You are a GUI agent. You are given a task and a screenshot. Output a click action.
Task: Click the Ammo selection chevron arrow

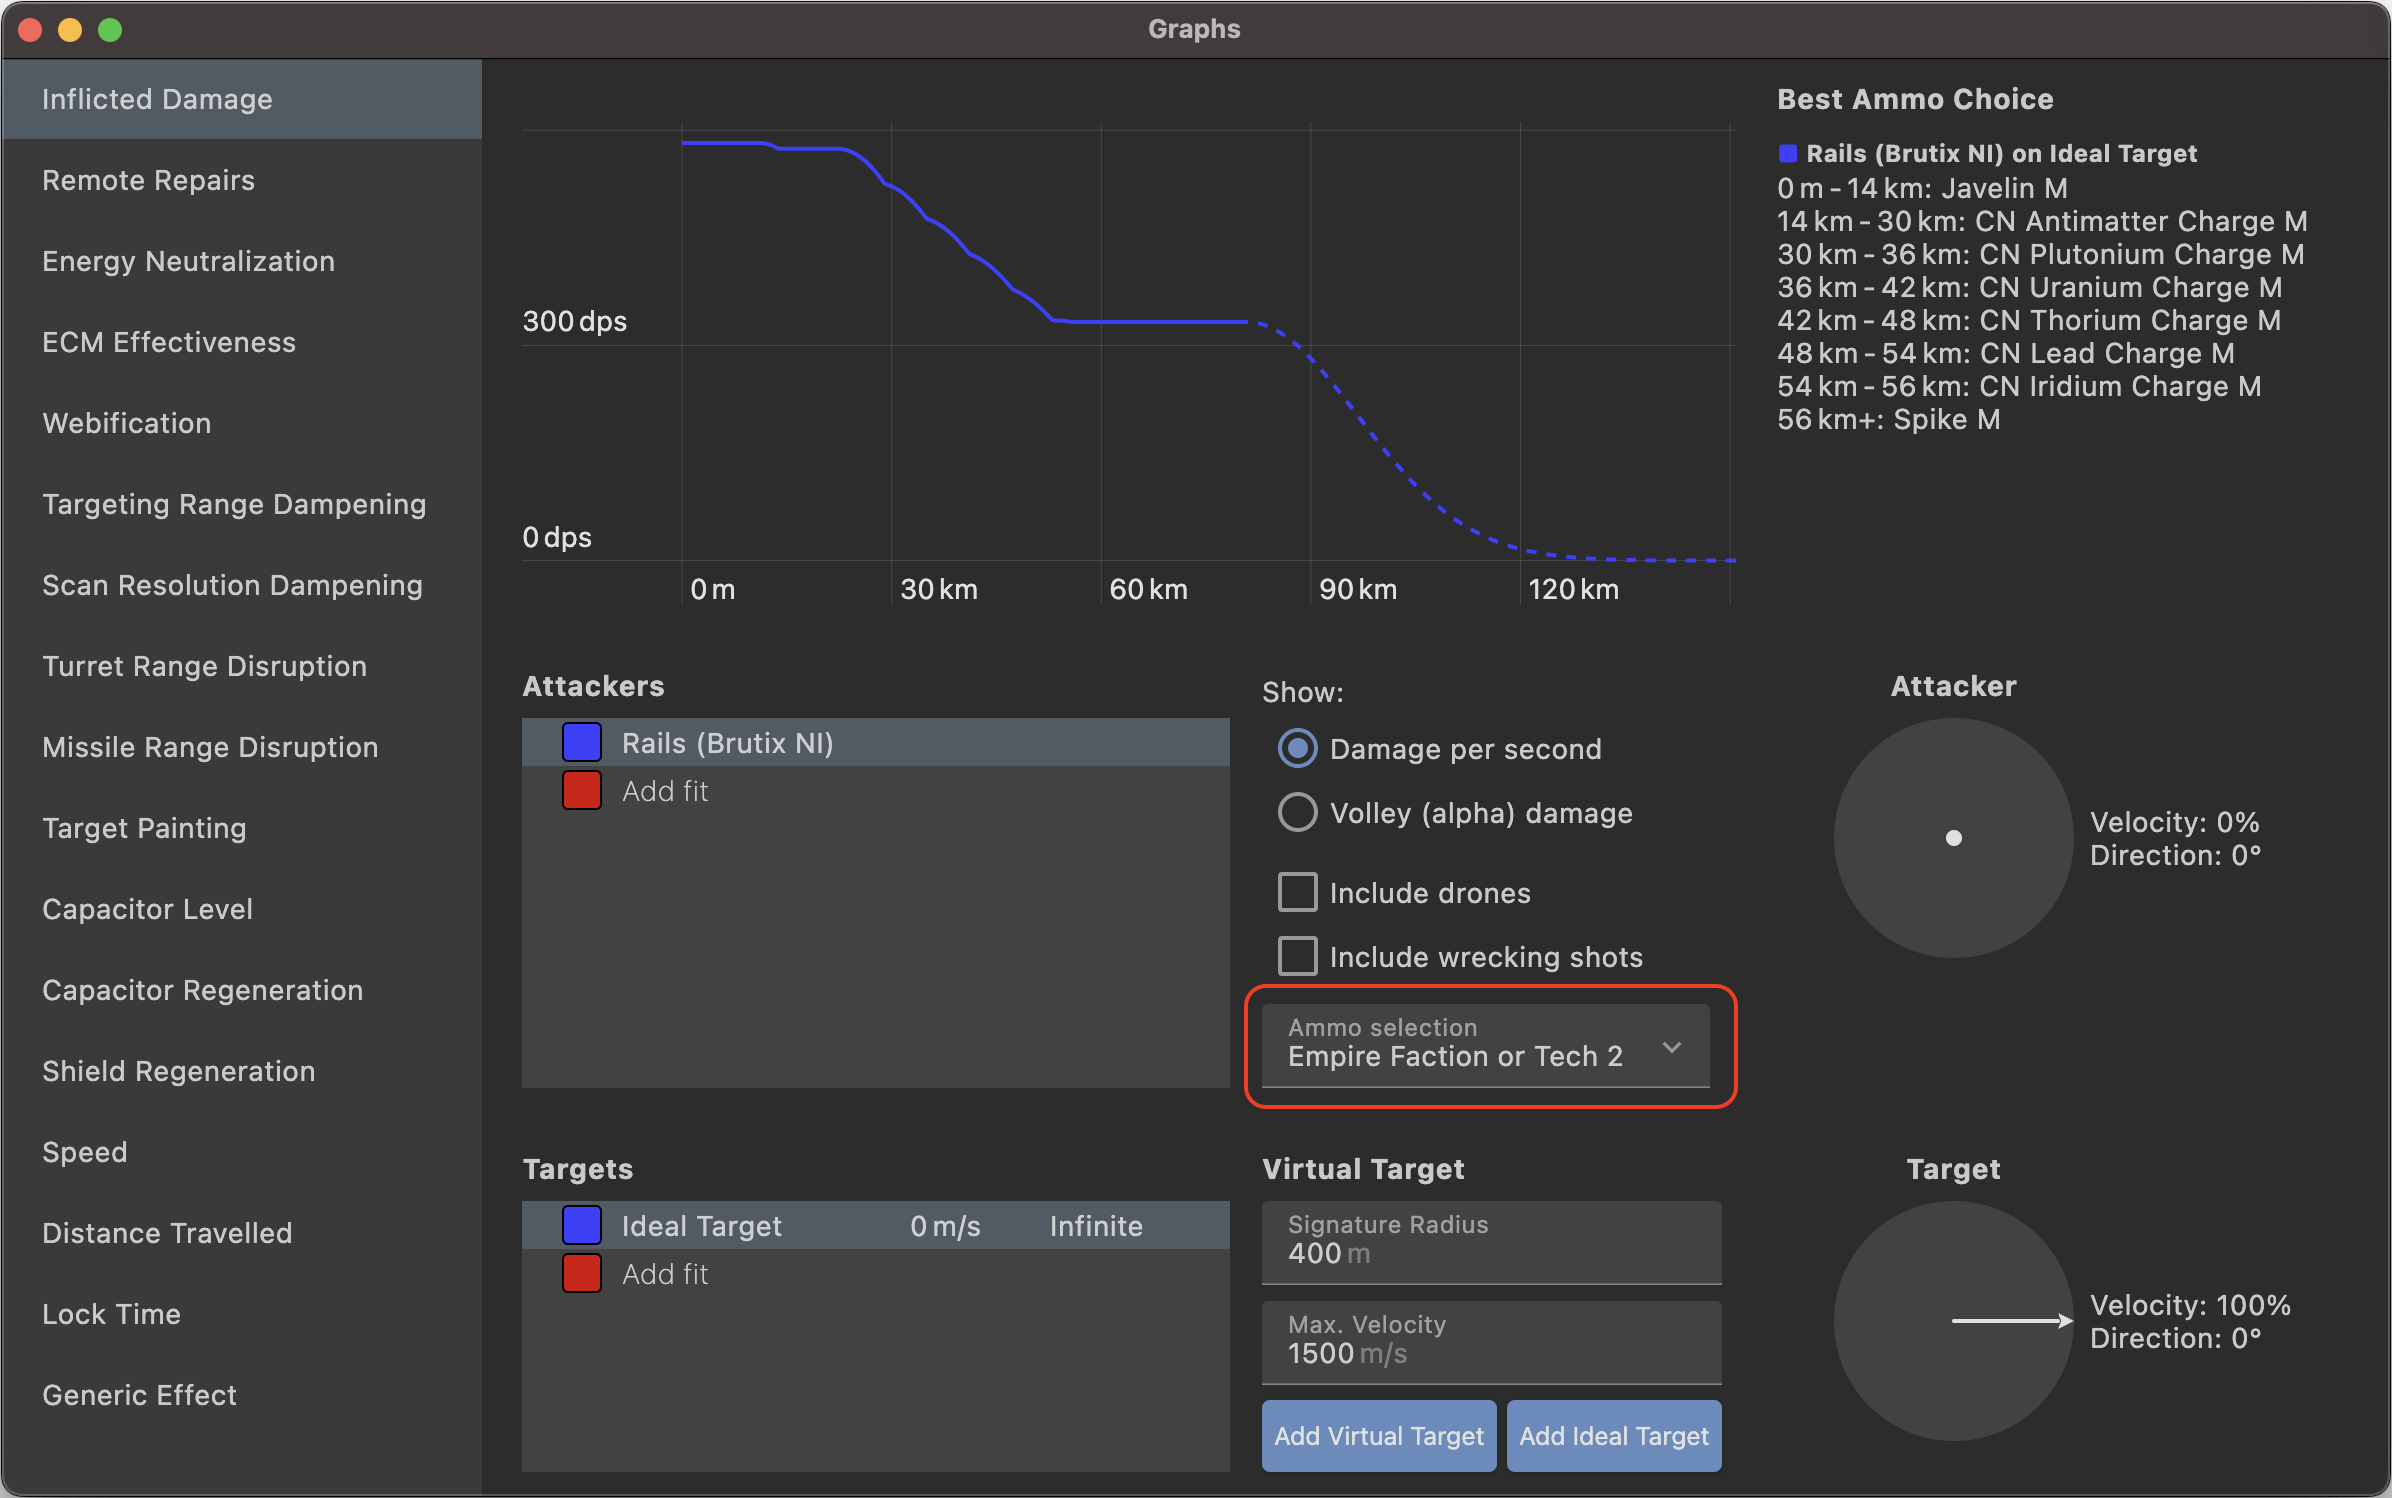1671,1047
